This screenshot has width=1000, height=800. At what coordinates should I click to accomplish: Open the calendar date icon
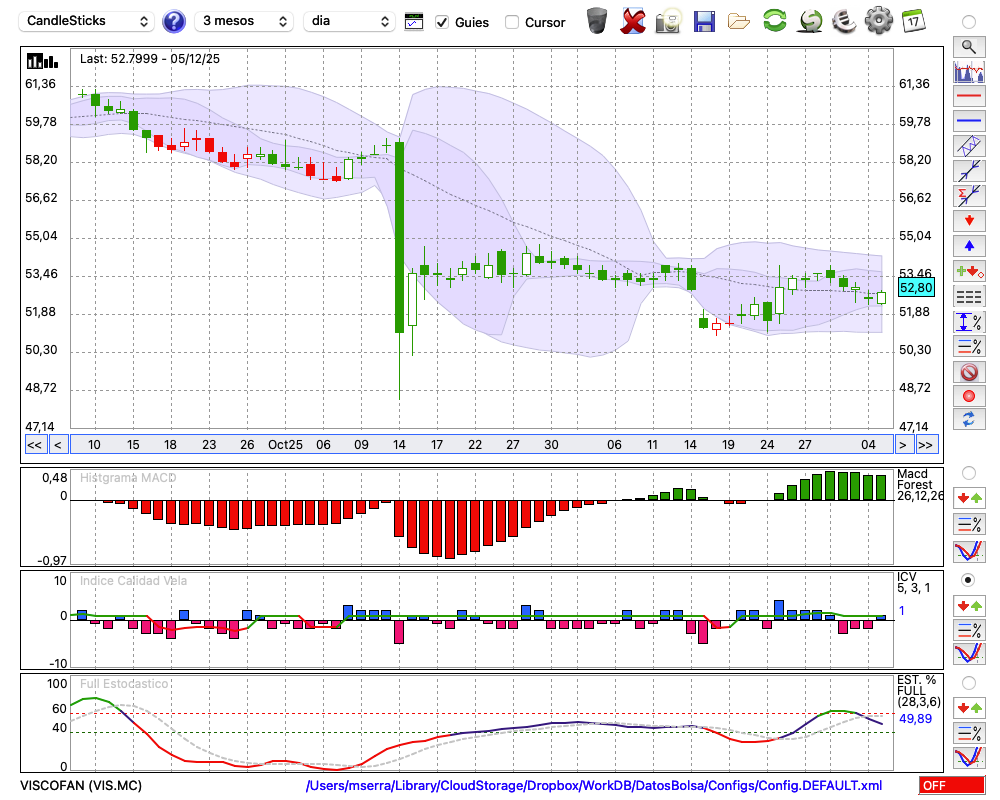(912, 20)
